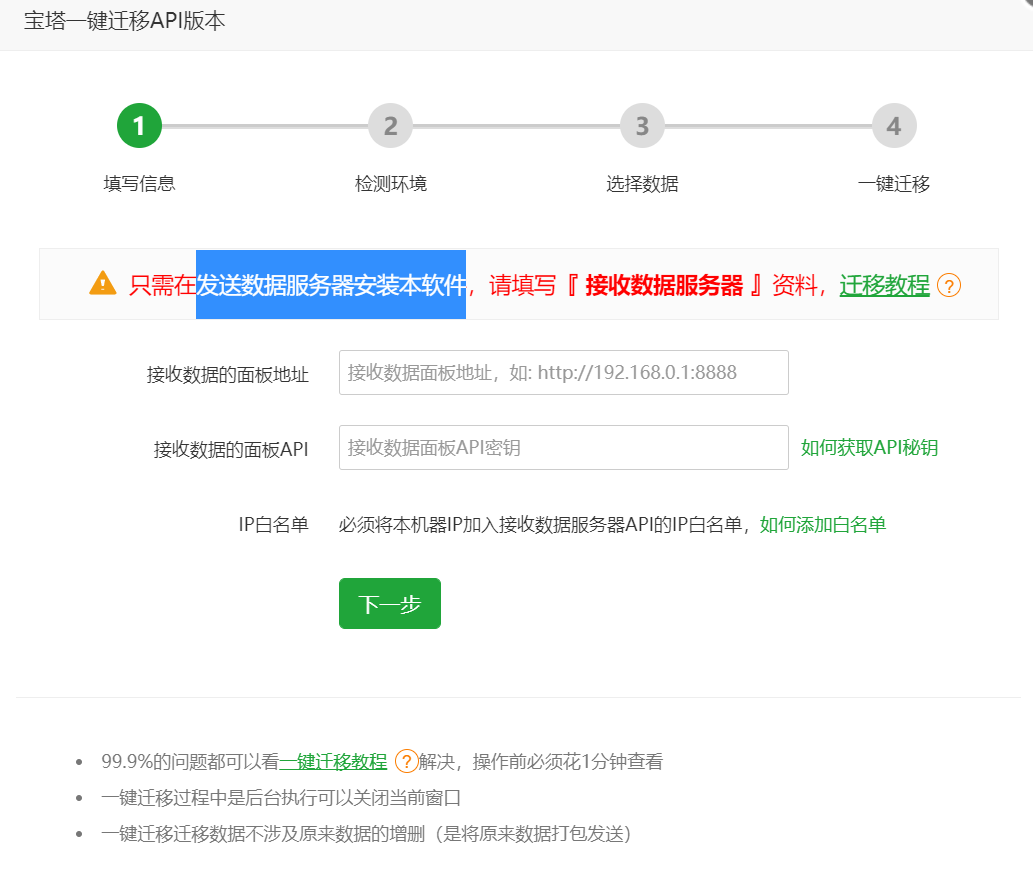The image size is (1033, 873).
Task: Click the 宝塔一键迁移API版本 window title
Action: (x=125, y=20)
